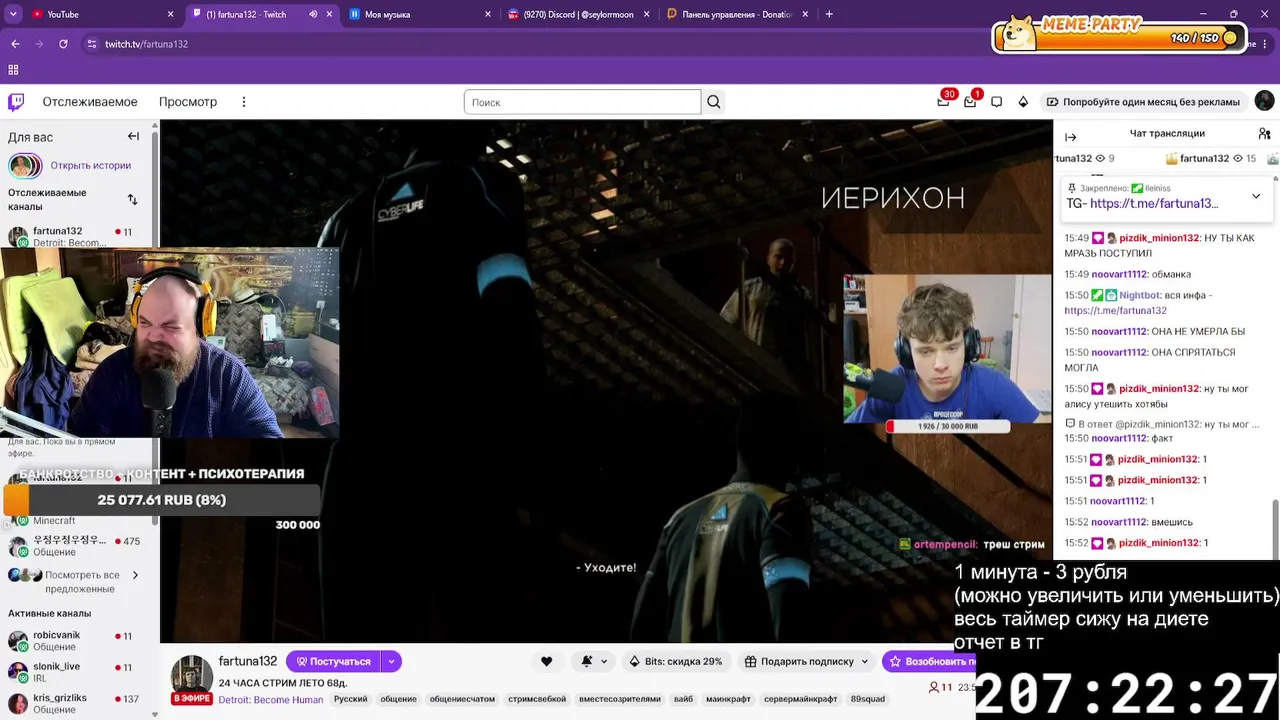
Task: Click the Попробуйте один месяц без рекламы button
Action: (x=1142, y=102)
